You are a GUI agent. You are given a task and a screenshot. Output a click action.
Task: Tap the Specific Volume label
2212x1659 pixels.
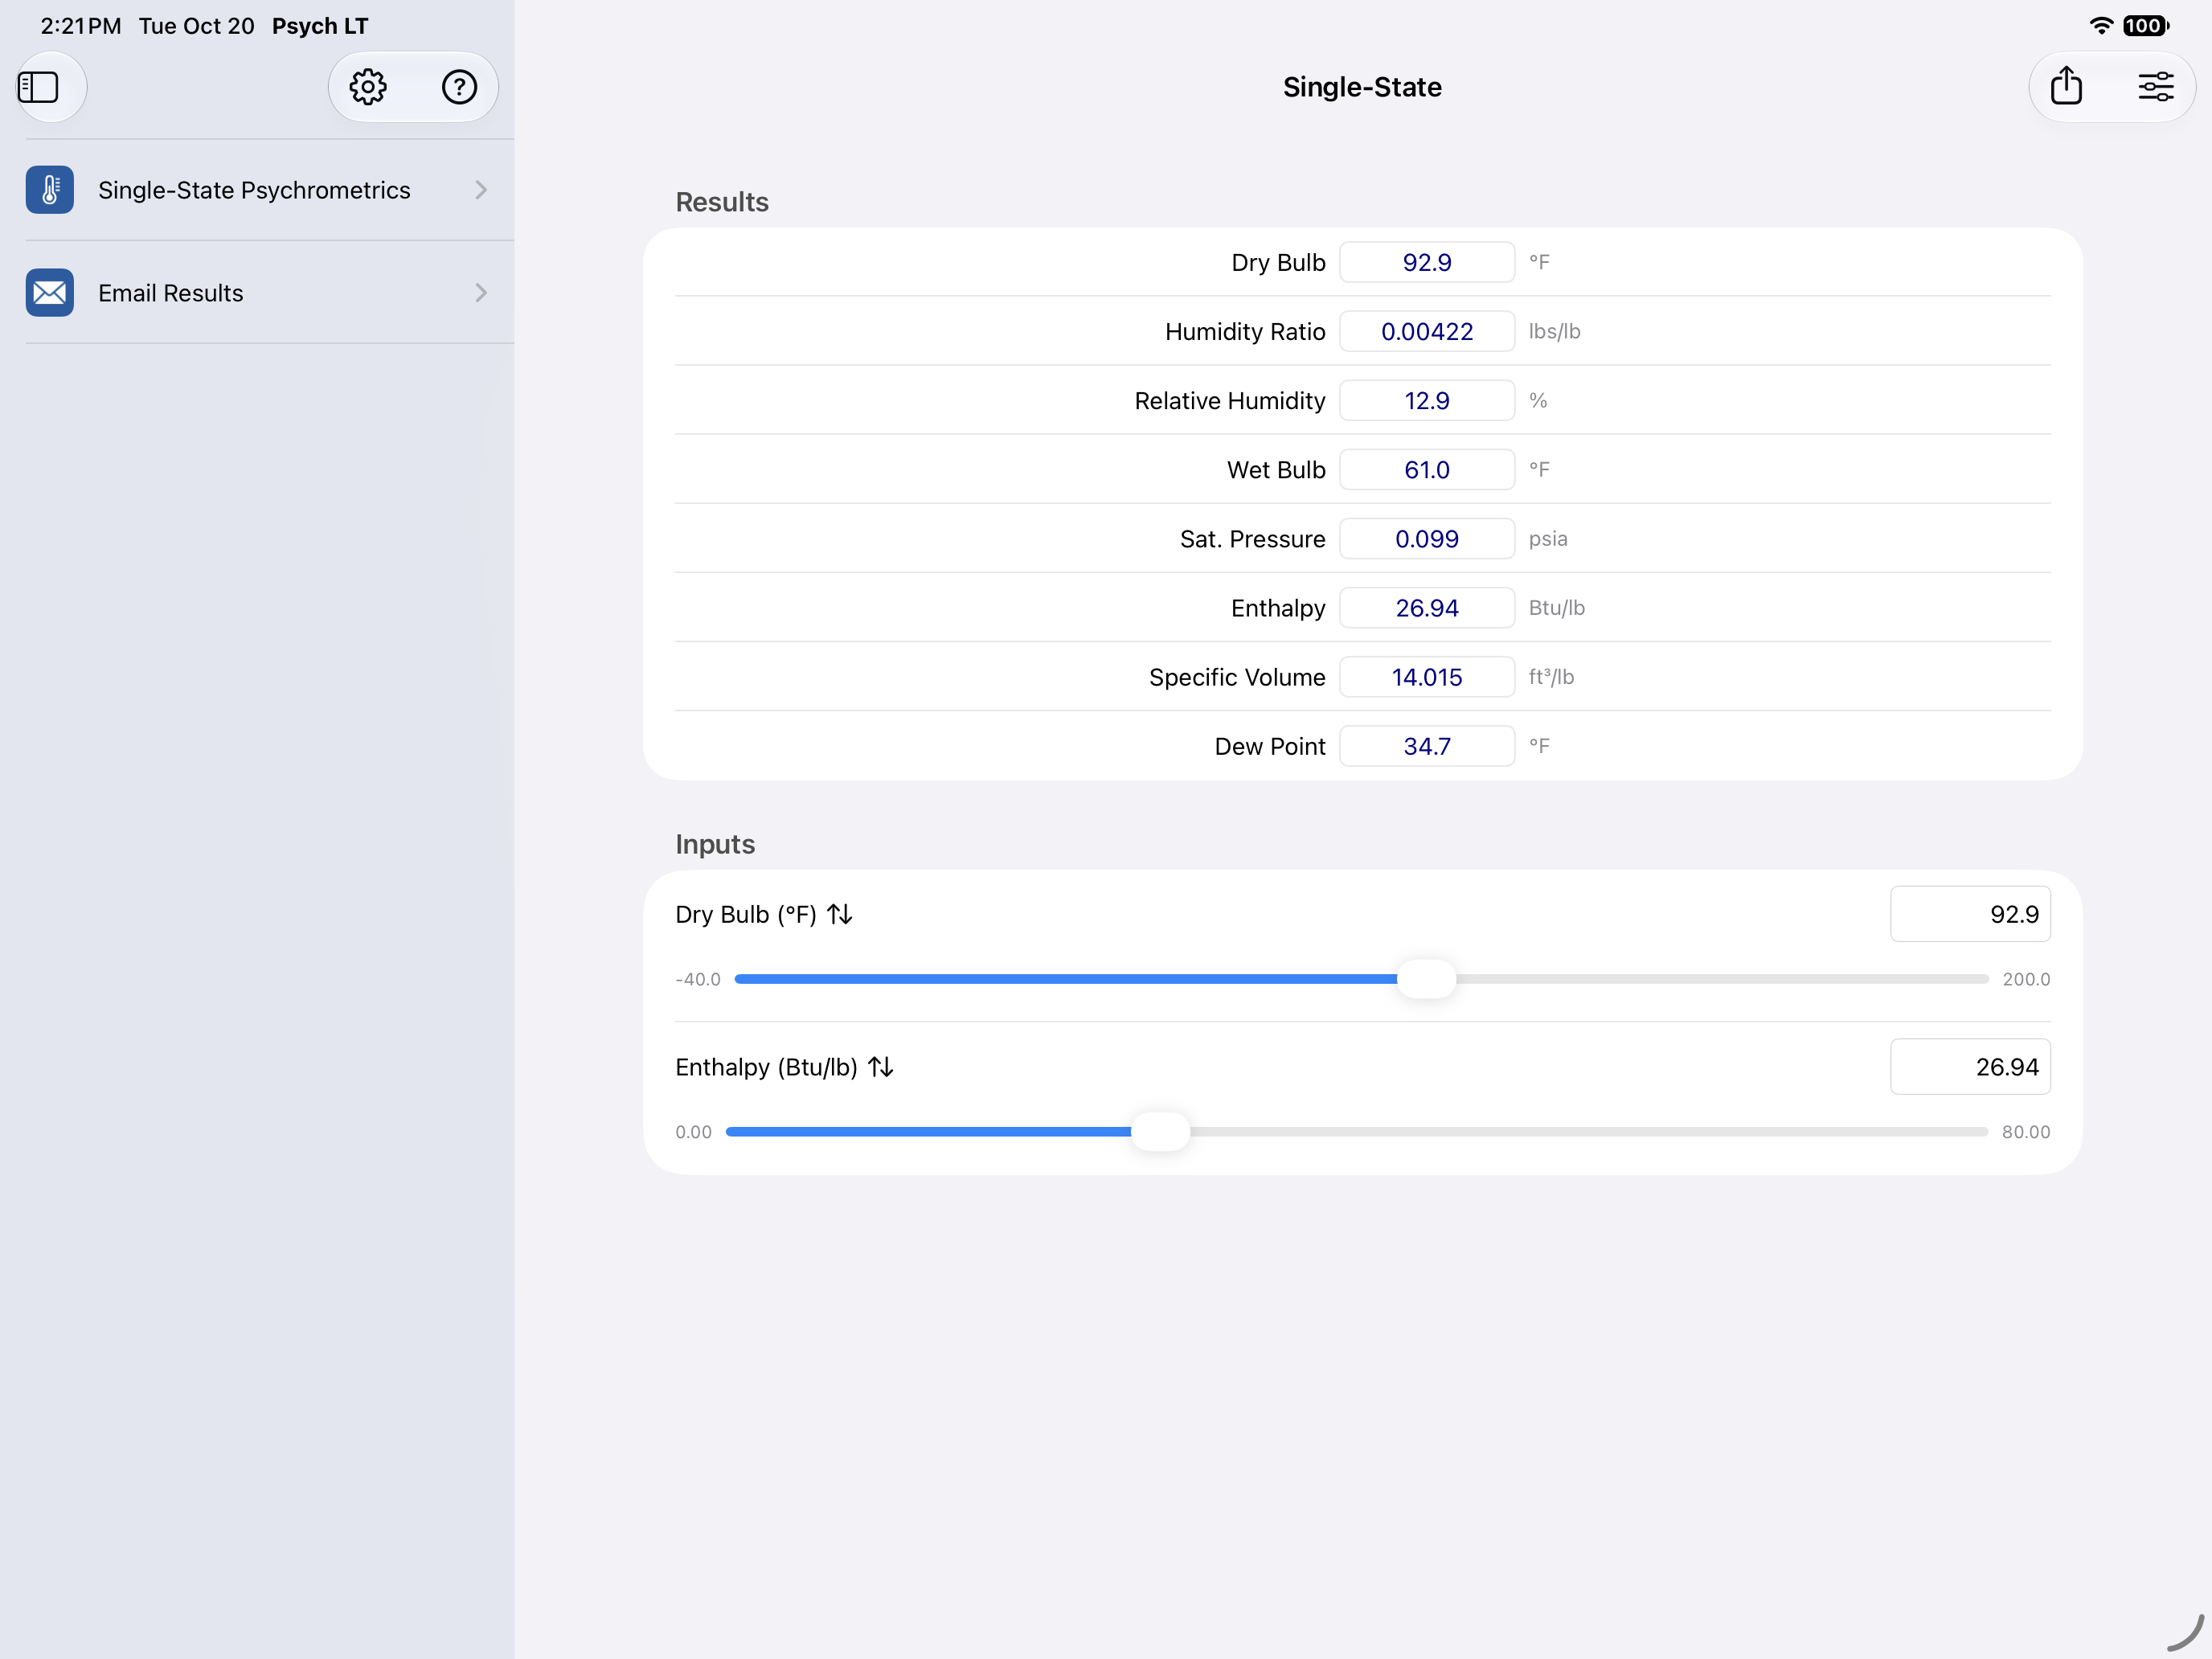click(1237, 677)
